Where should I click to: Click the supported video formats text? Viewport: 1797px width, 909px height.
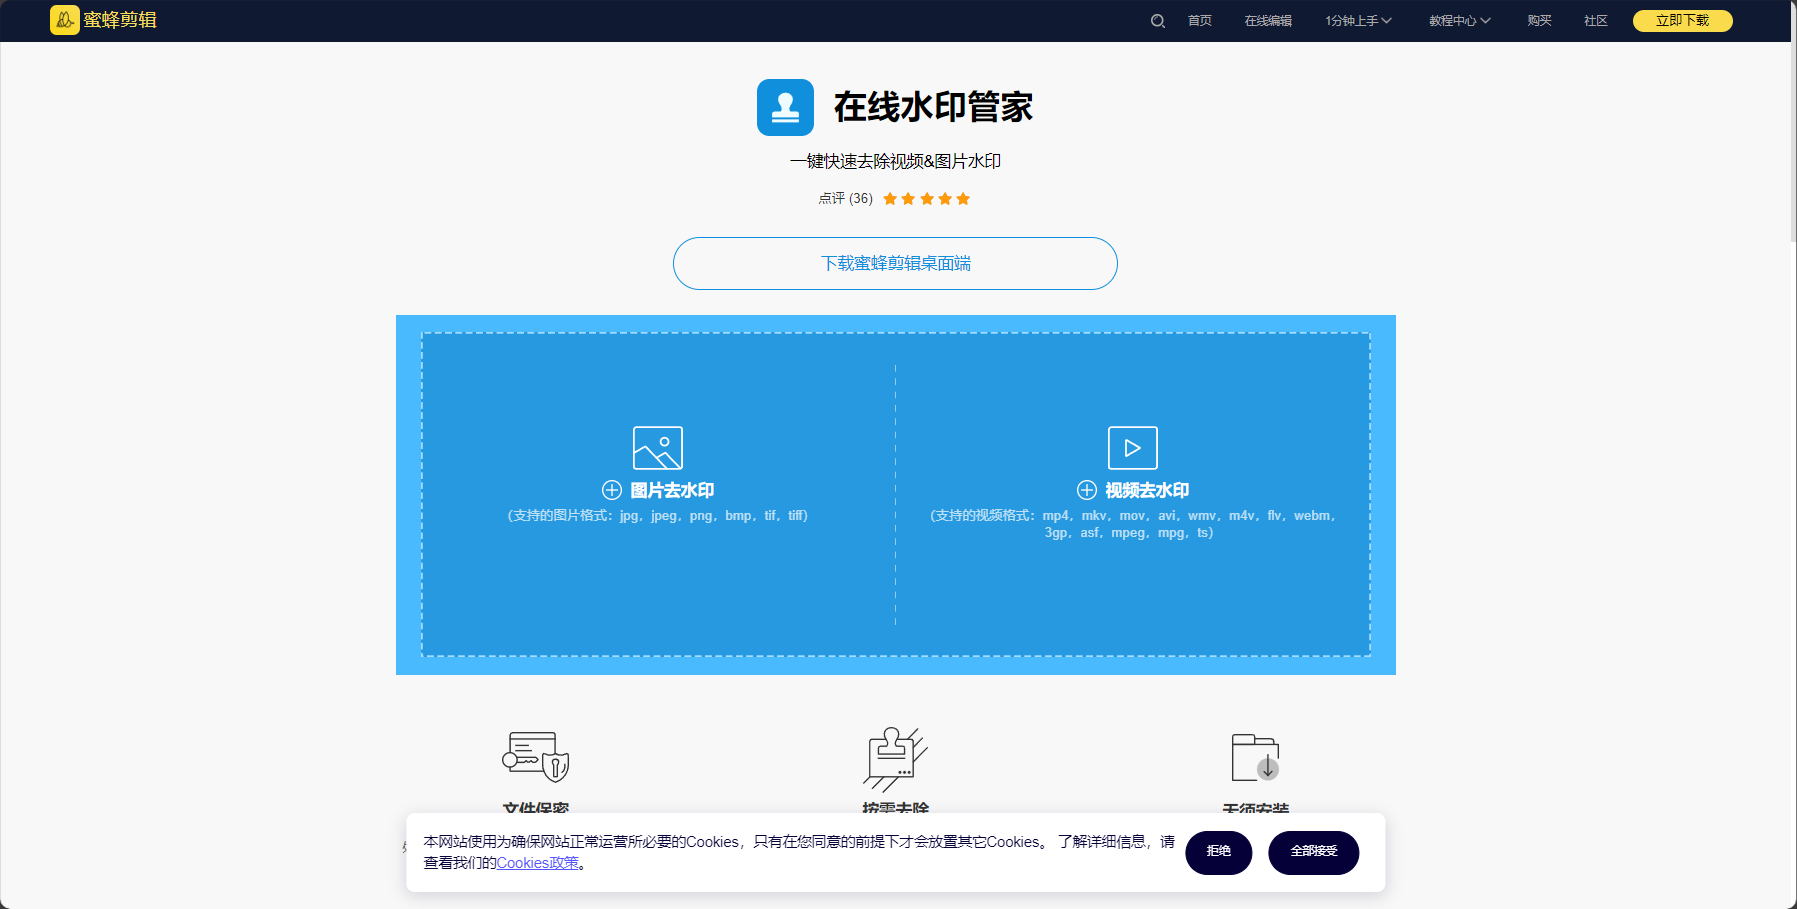coord(1133,524)
